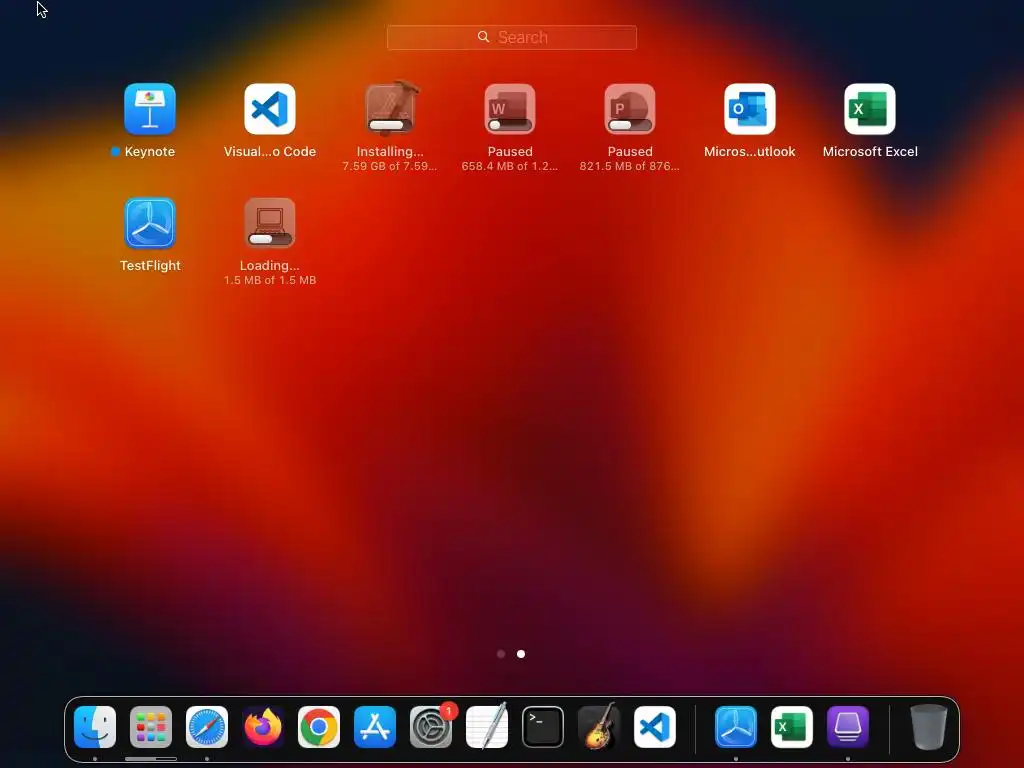Open TestFlight in the Dock
The image size is (1024, 768).
click(x=736, y=727)
